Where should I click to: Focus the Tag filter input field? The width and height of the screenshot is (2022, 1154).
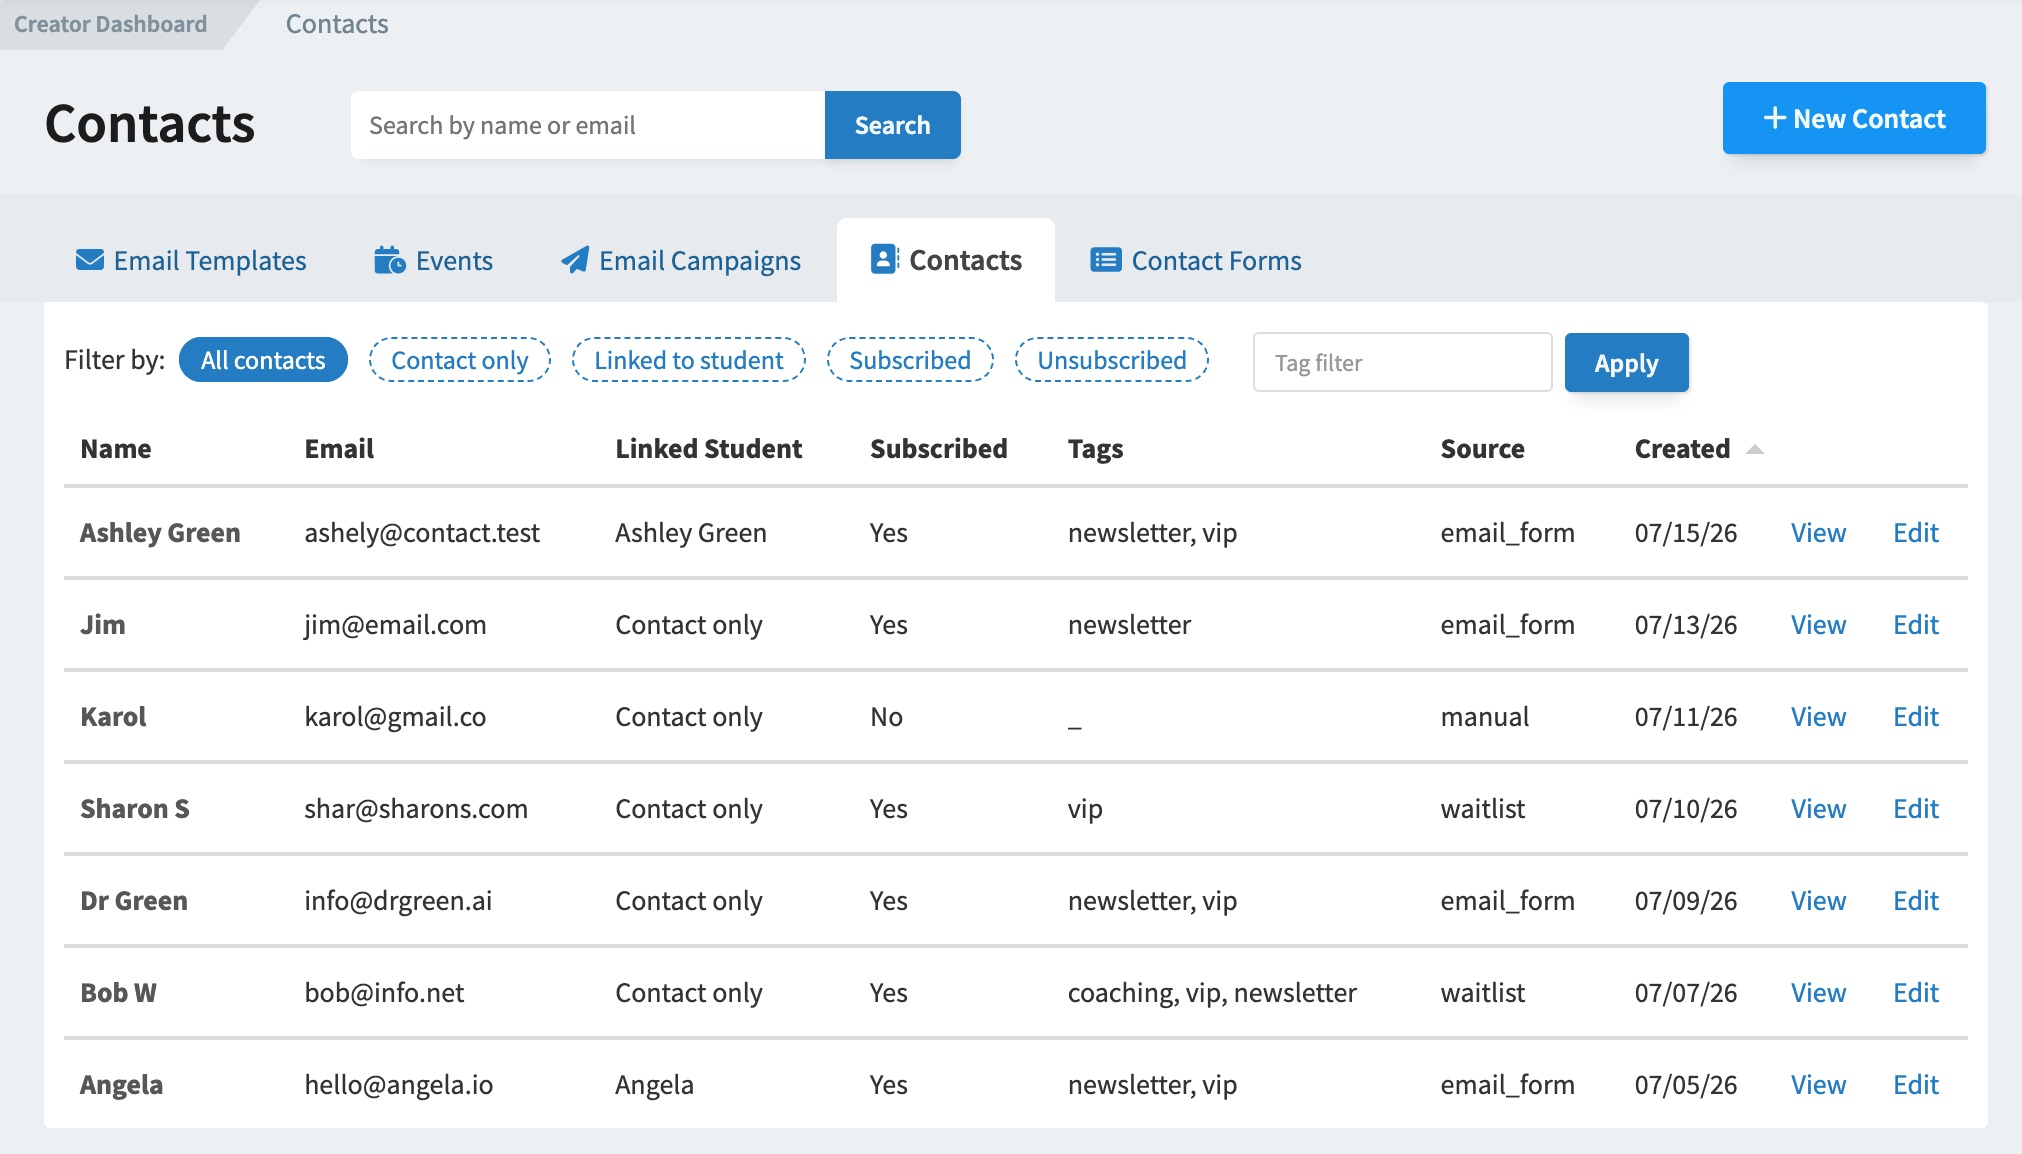point(1403,362)
